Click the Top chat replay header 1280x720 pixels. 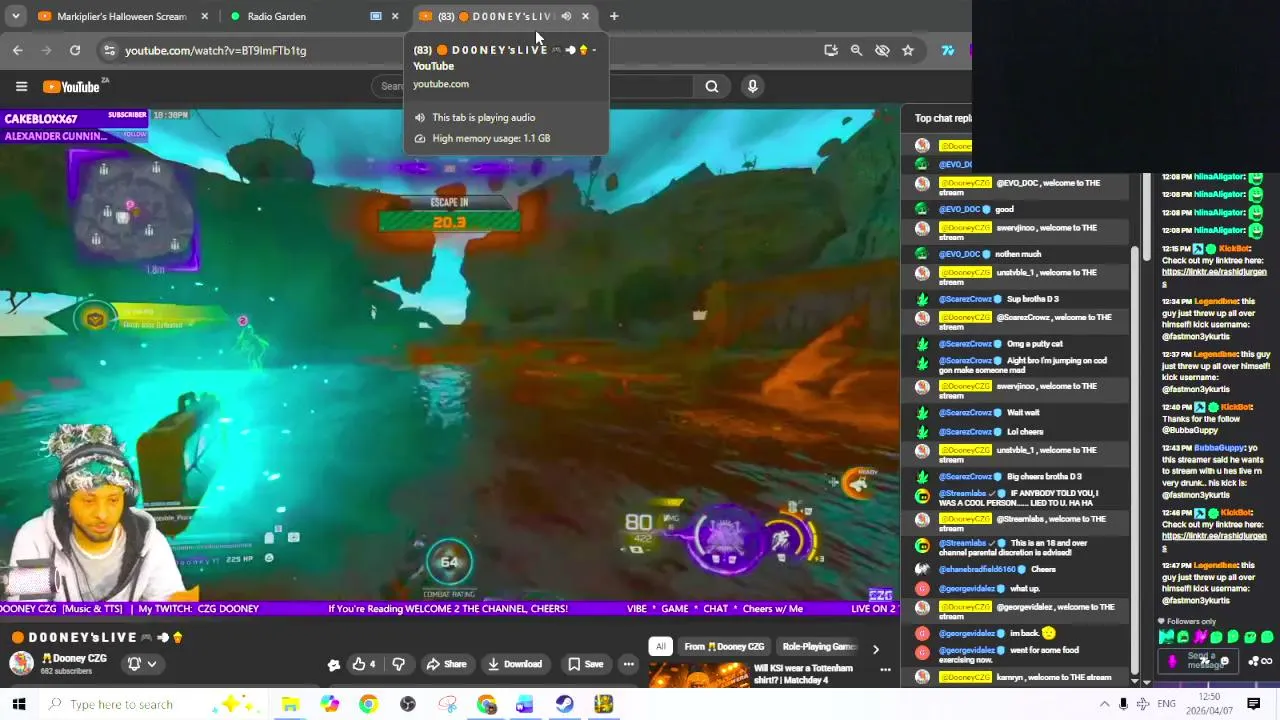(942, 118)
